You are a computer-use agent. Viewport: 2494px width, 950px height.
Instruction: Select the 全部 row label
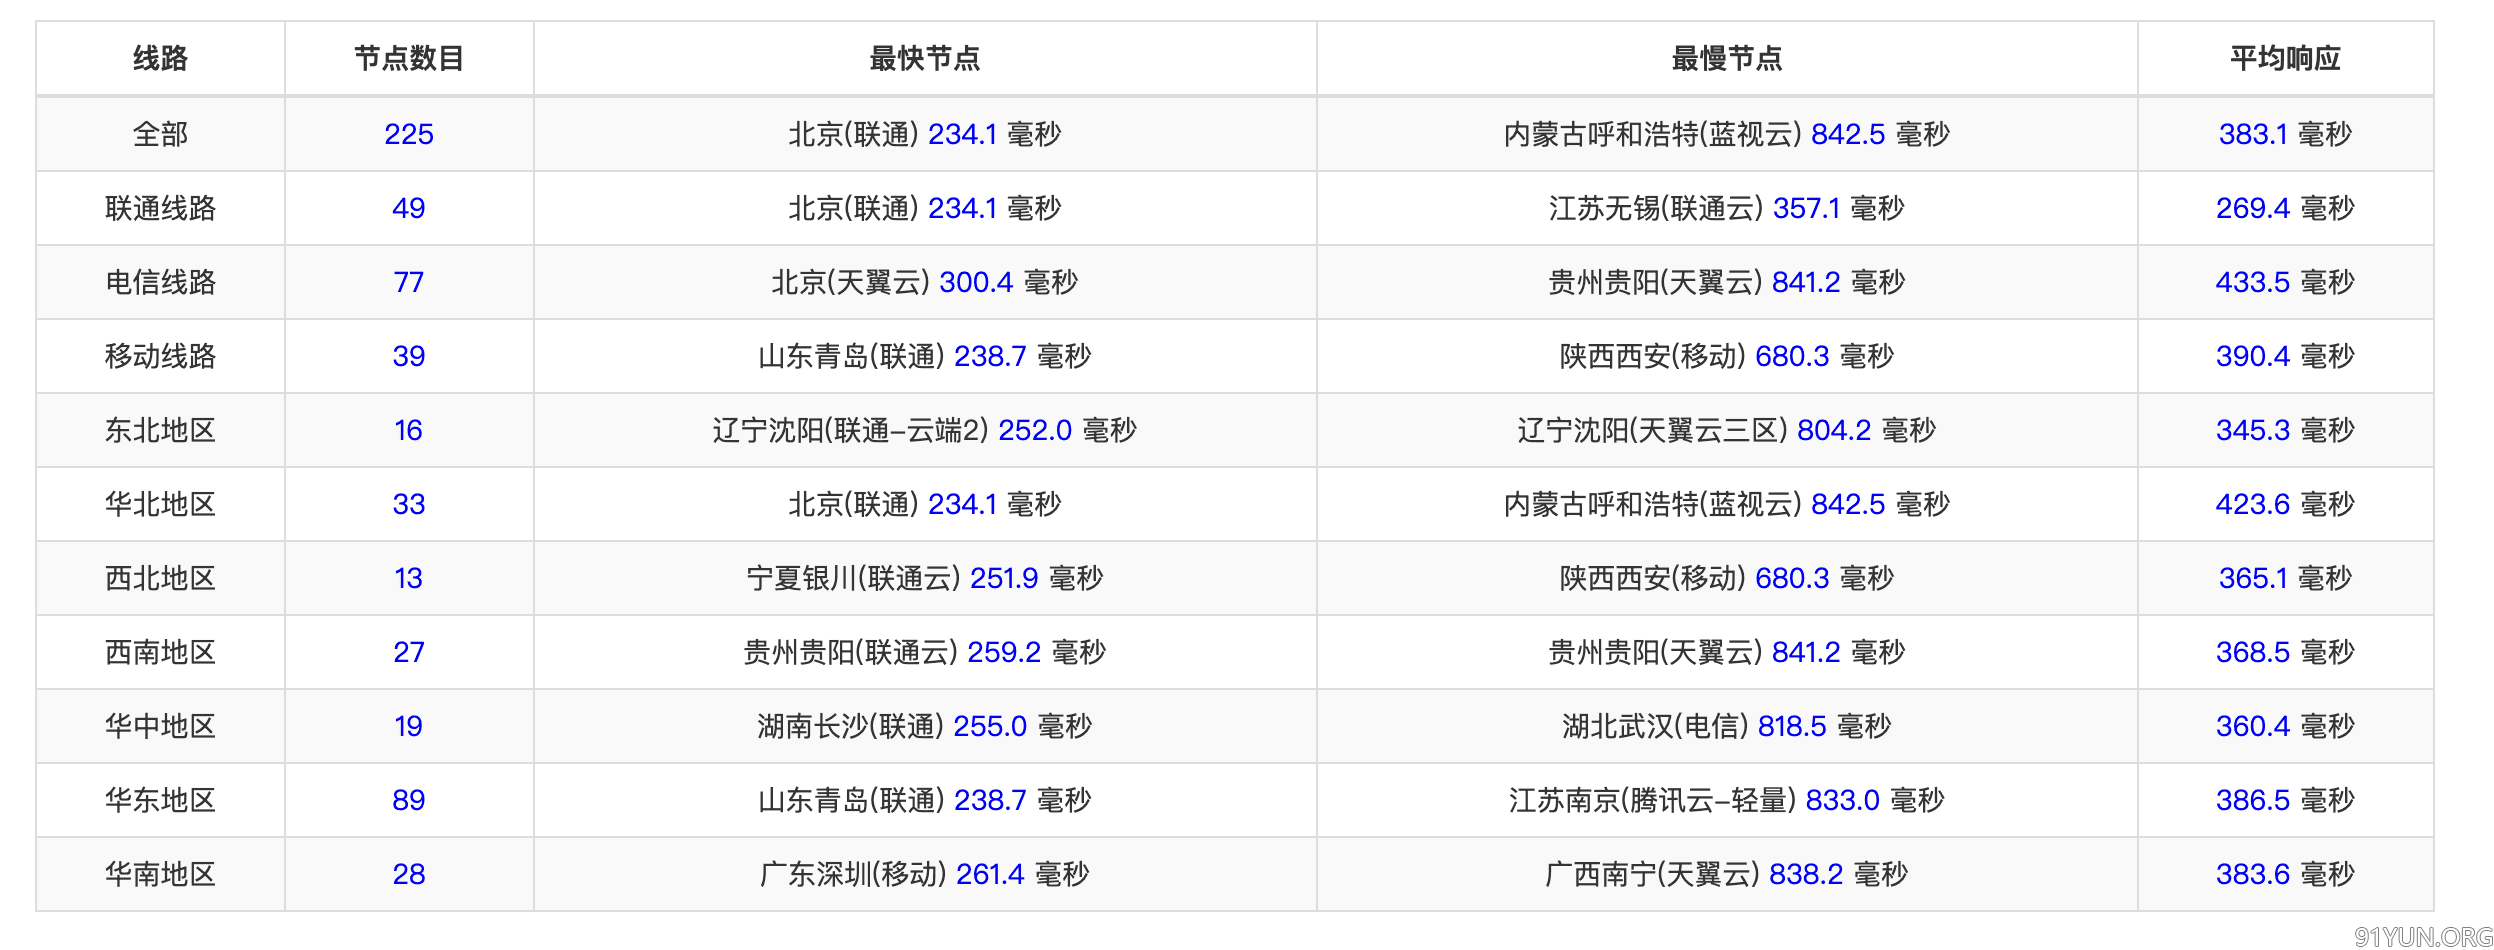160,134
